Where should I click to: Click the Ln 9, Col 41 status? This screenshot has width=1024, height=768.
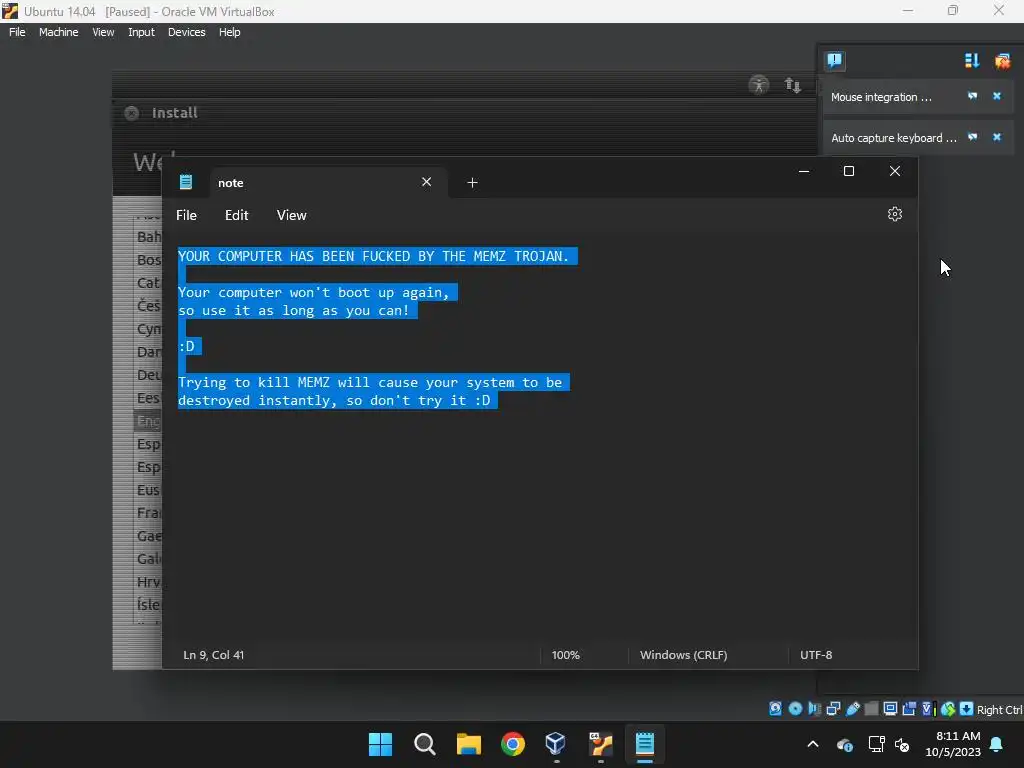[214, 655]
